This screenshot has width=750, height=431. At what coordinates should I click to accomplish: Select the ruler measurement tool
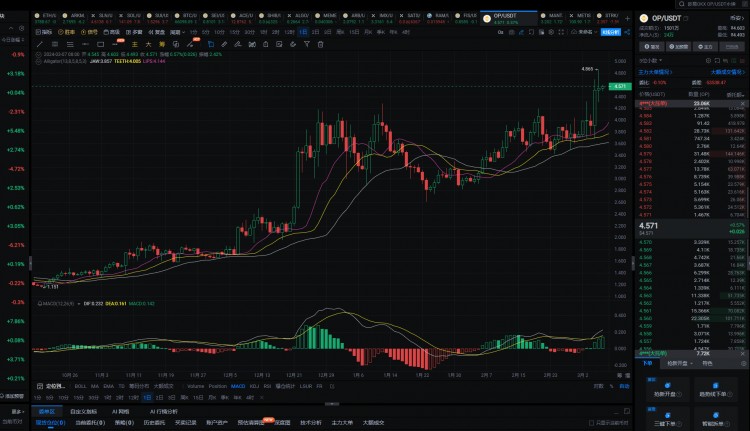pyautogui.click(x=224, y=44)
